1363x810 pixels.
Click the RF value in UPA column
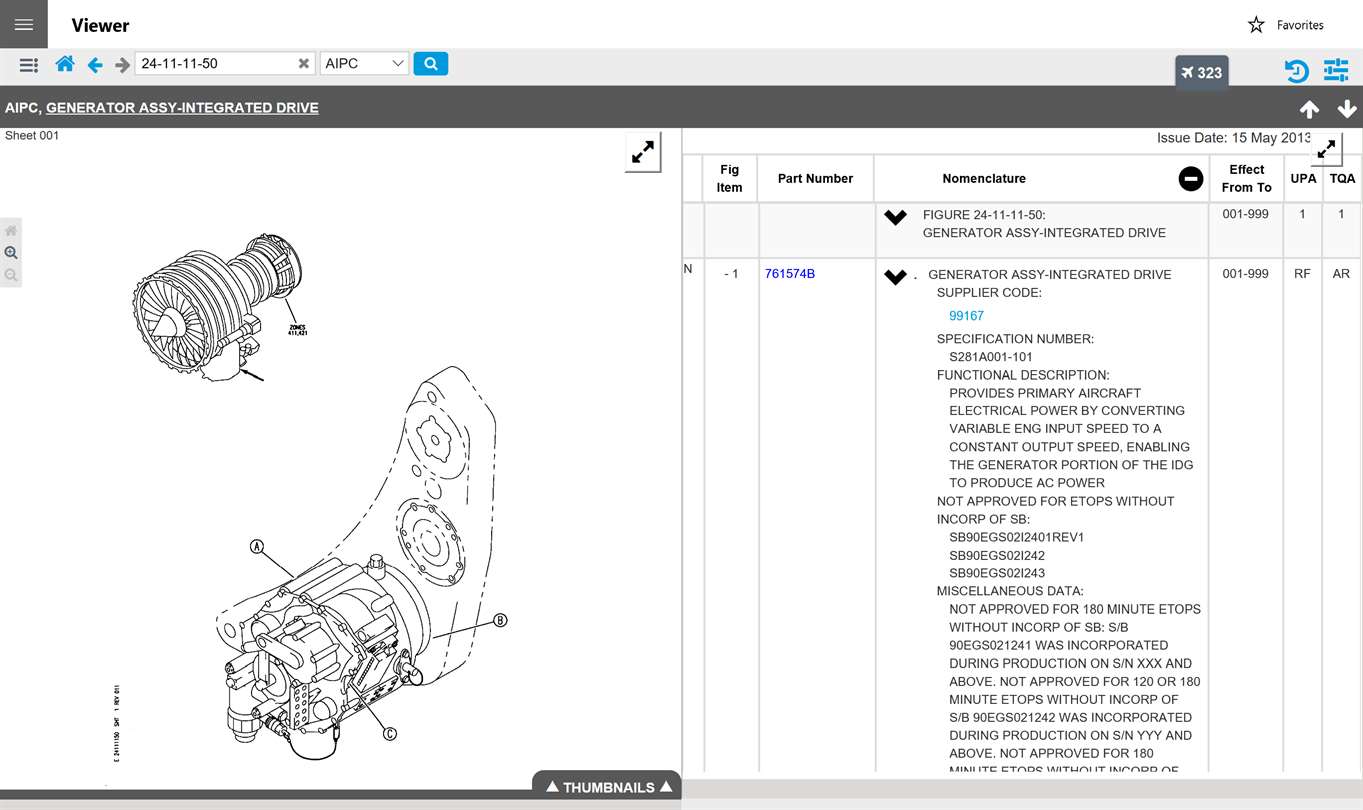(1302, 274)
